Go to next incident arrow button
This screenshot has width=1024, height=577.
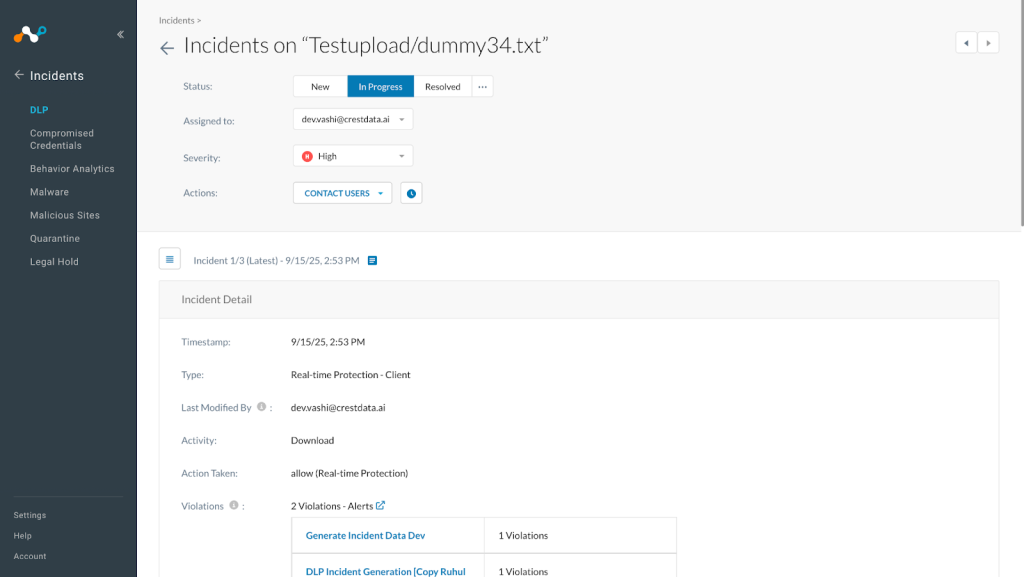coord(988,43)
